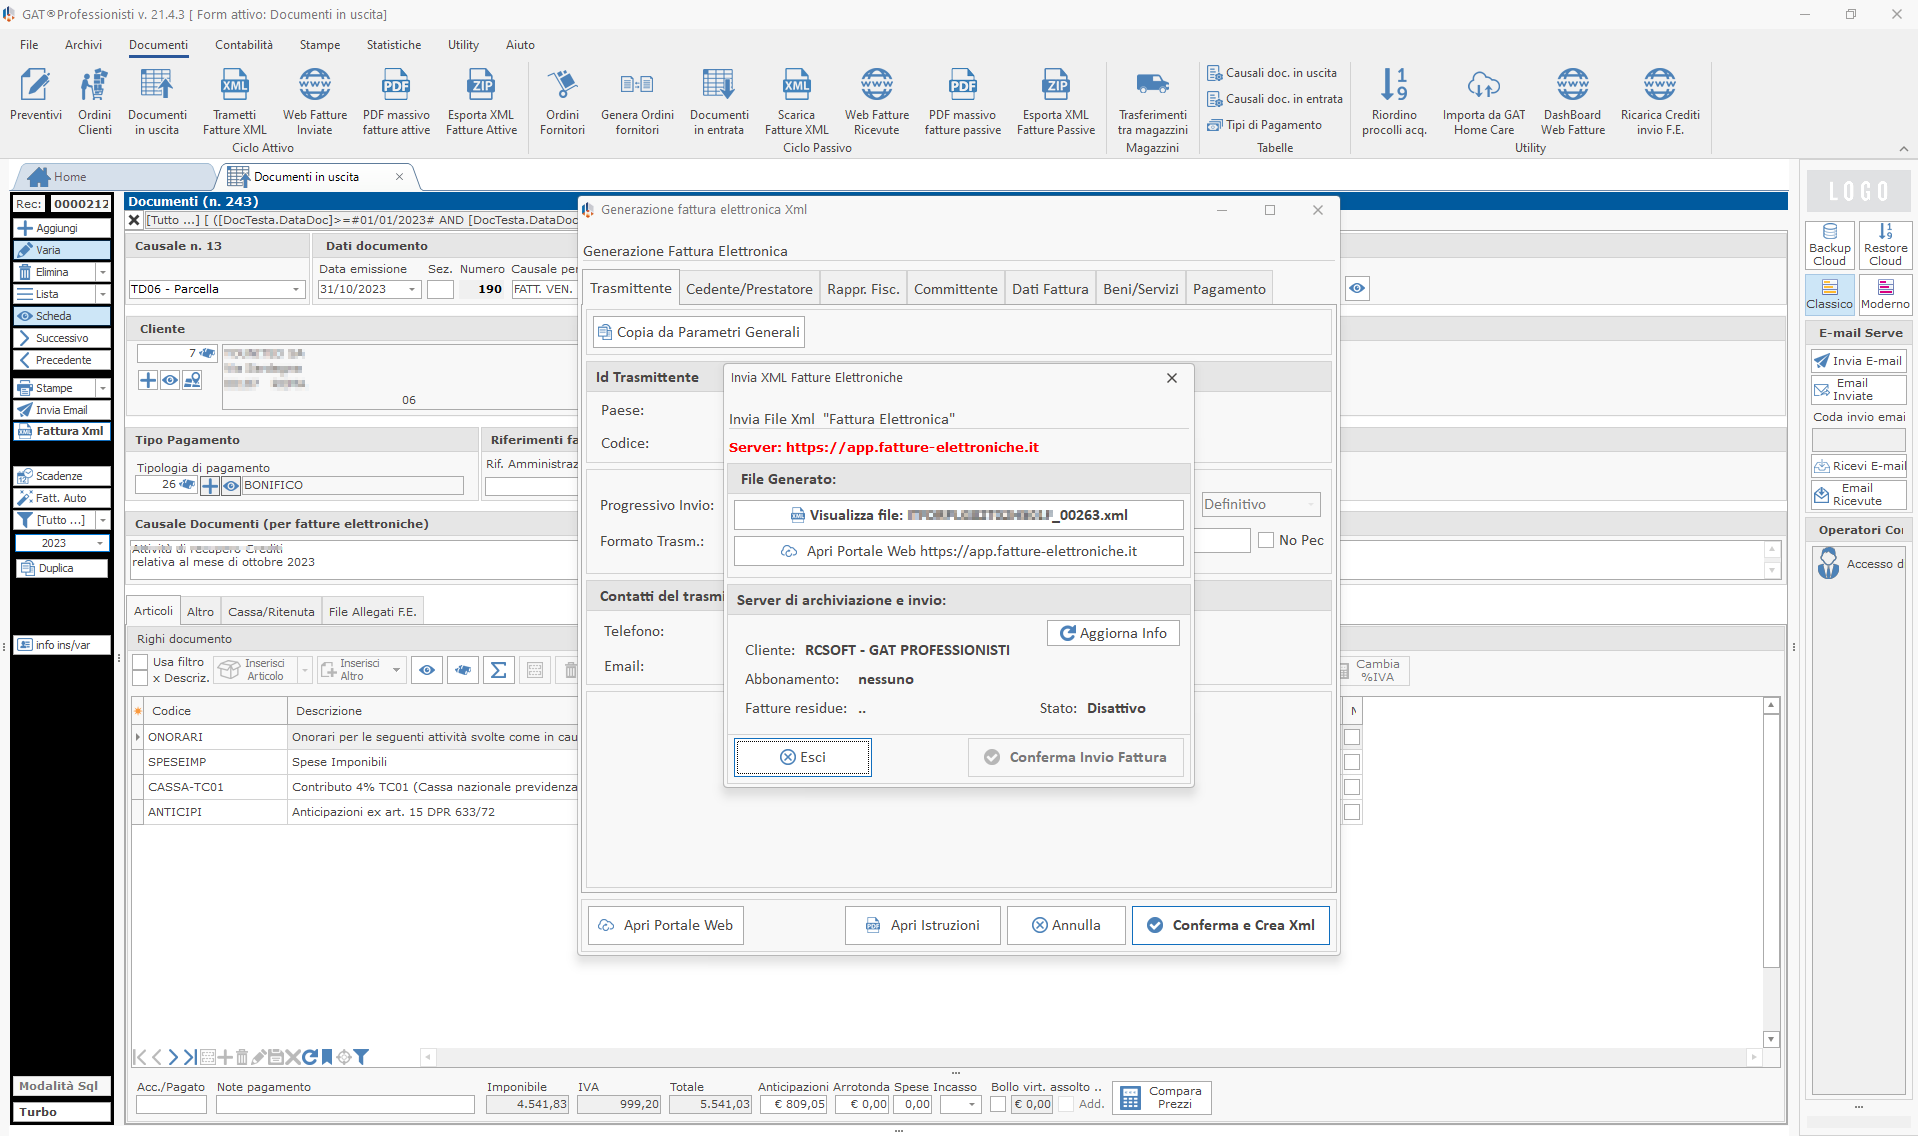Click Esci button in Invia XML dialog
The width and height of the screenshot is (1918, 1136).
click(803, 757)
